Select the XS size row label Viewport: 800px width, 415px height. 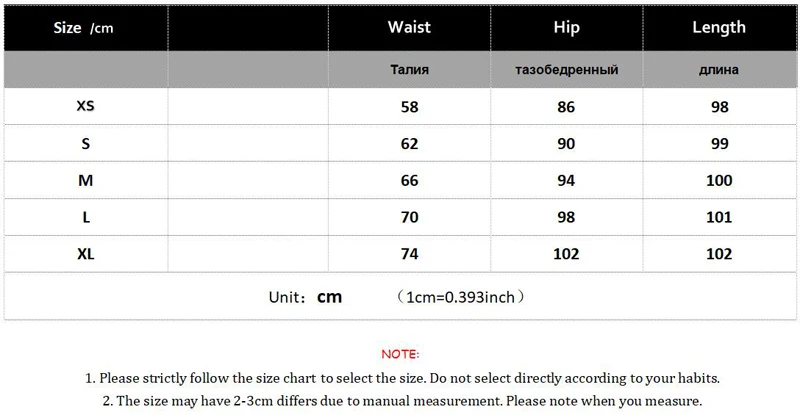(x=85, y=106)
